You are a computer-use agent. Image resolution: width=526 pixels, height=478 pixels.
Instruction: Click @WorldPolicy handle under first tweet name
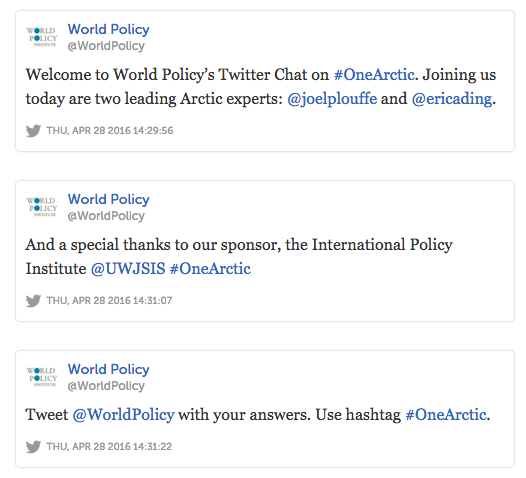[x=106, y=46]
